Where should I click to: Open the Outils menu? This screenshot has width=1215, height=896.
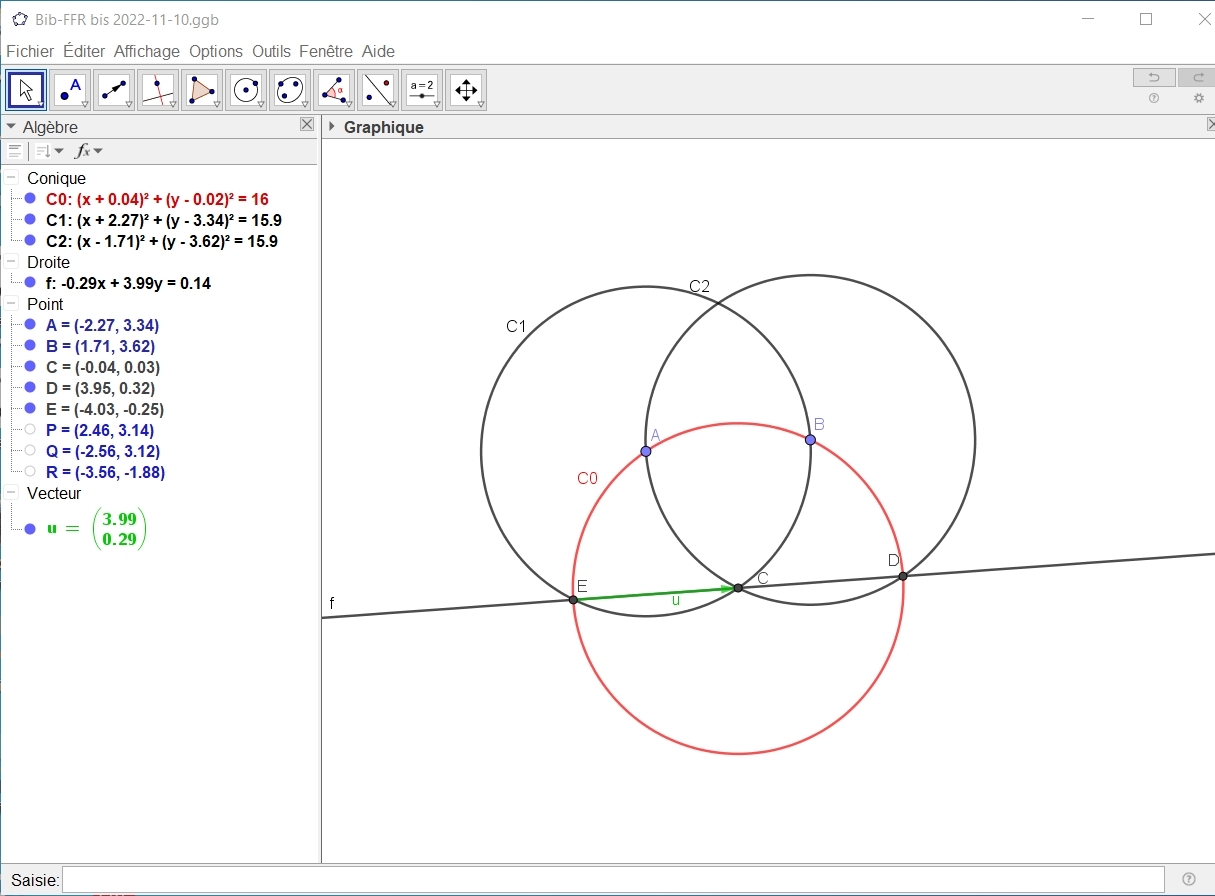pyautogui.click(x=271, y=51)
